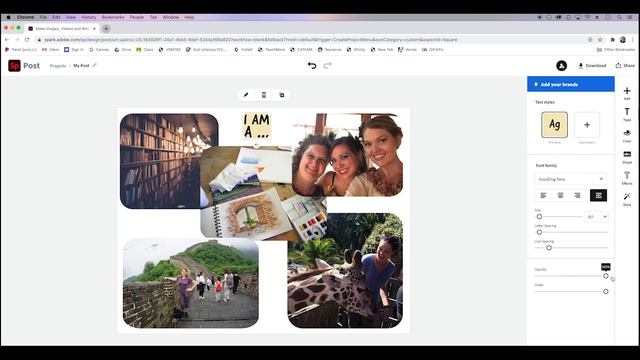Click the Opacity slider handle
Image resolution: width=640 pixels, height=360 pixels.
(606, 276)
